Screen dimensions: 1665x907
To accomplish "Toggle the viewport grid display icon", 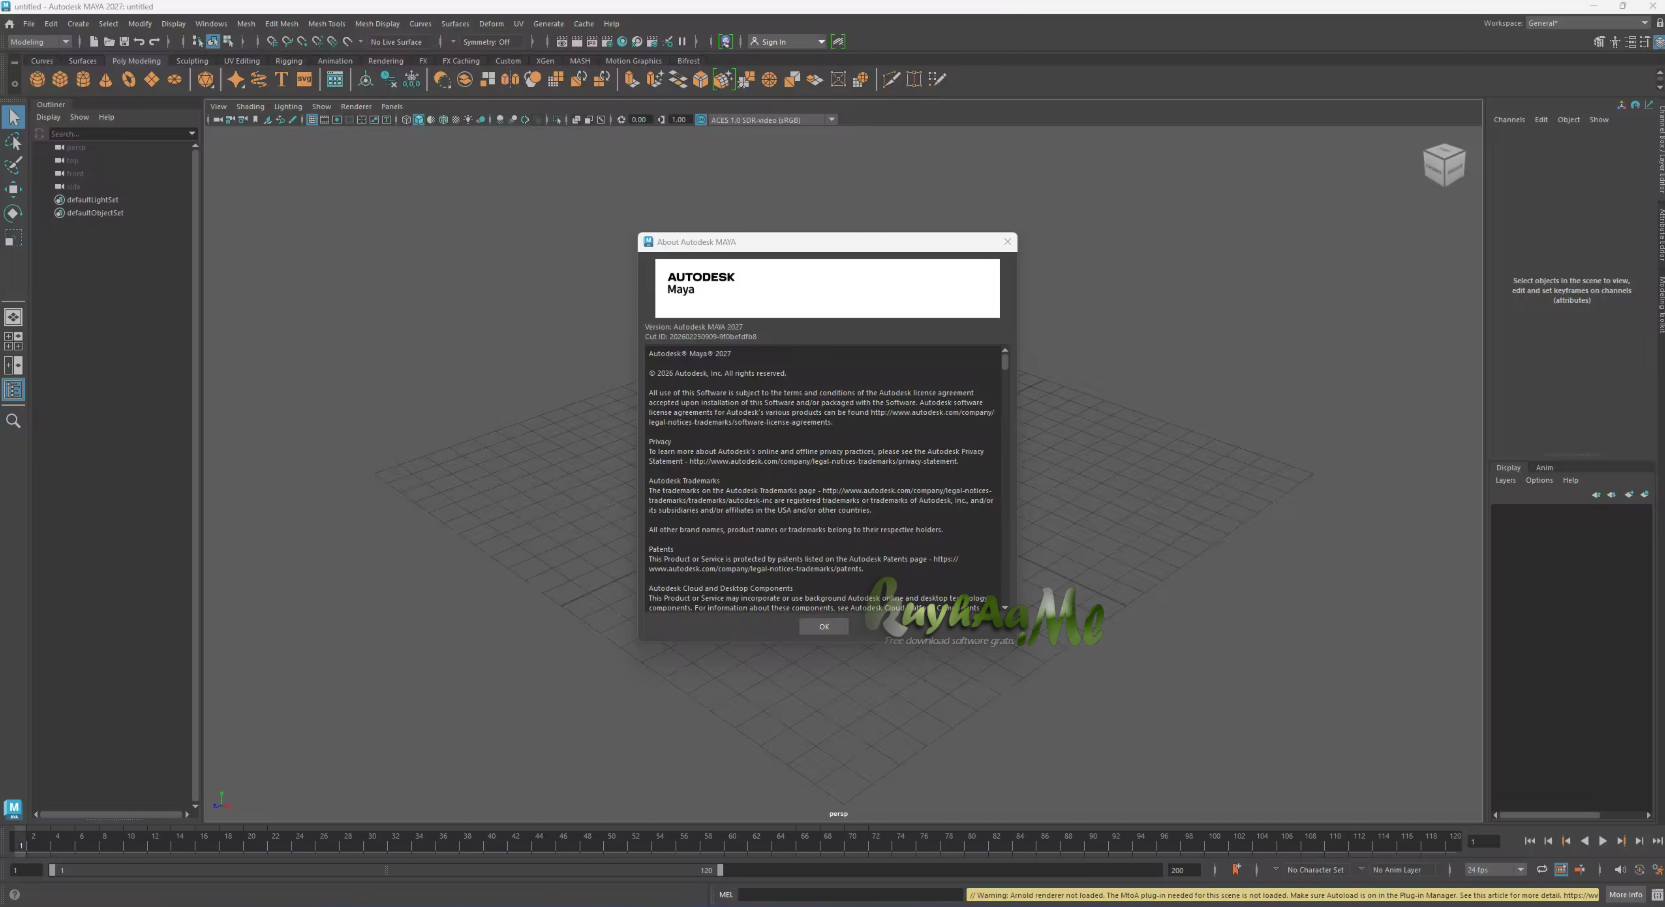I will tap(311, 120).
